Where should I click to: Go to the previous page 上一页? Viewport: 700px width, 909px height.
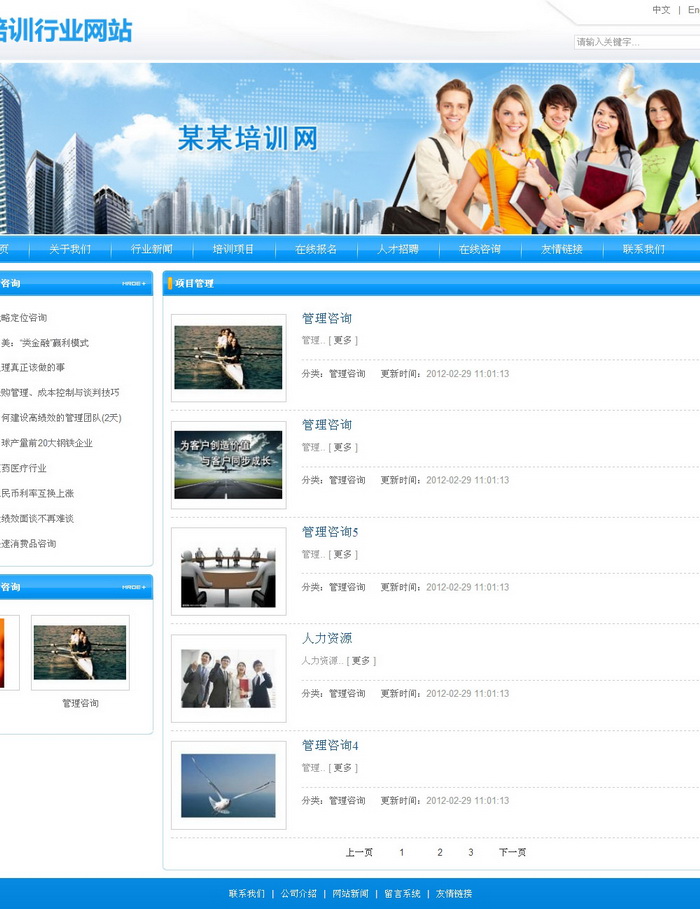(359, 852)
